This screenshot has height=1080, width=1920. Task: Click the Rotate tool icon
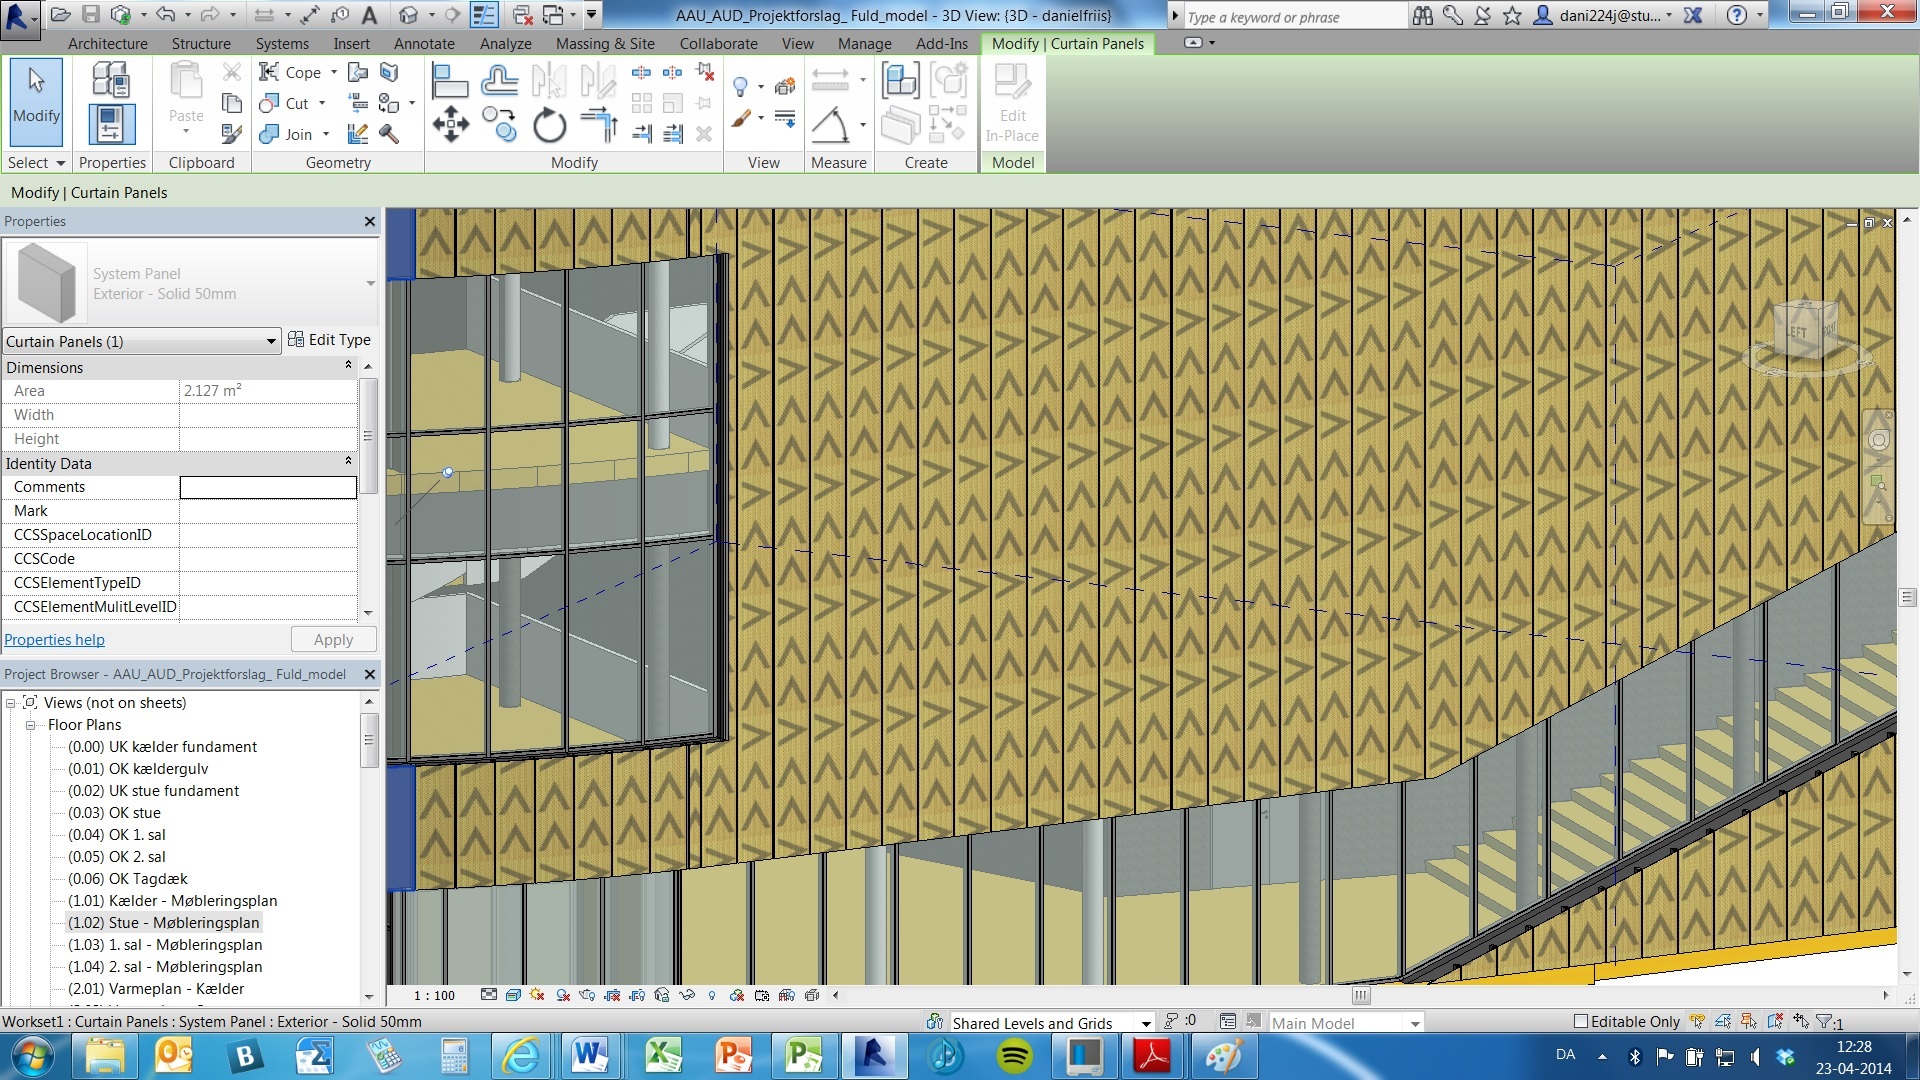(549, 125)
